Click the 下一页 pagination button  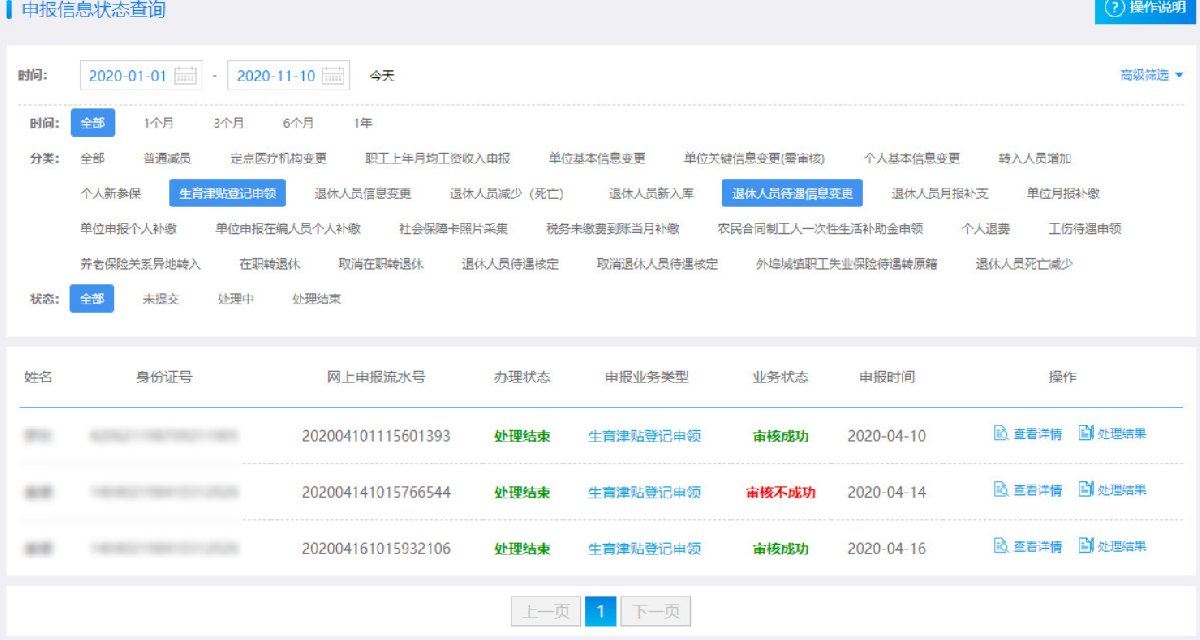655,611
